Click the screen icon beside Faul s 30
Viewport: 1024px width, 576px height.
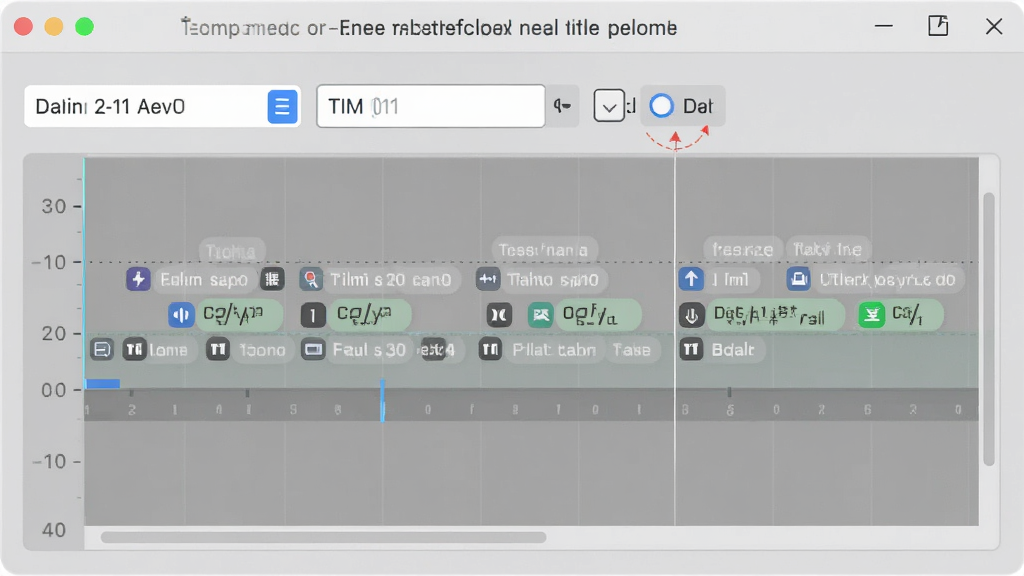point(313,350)
